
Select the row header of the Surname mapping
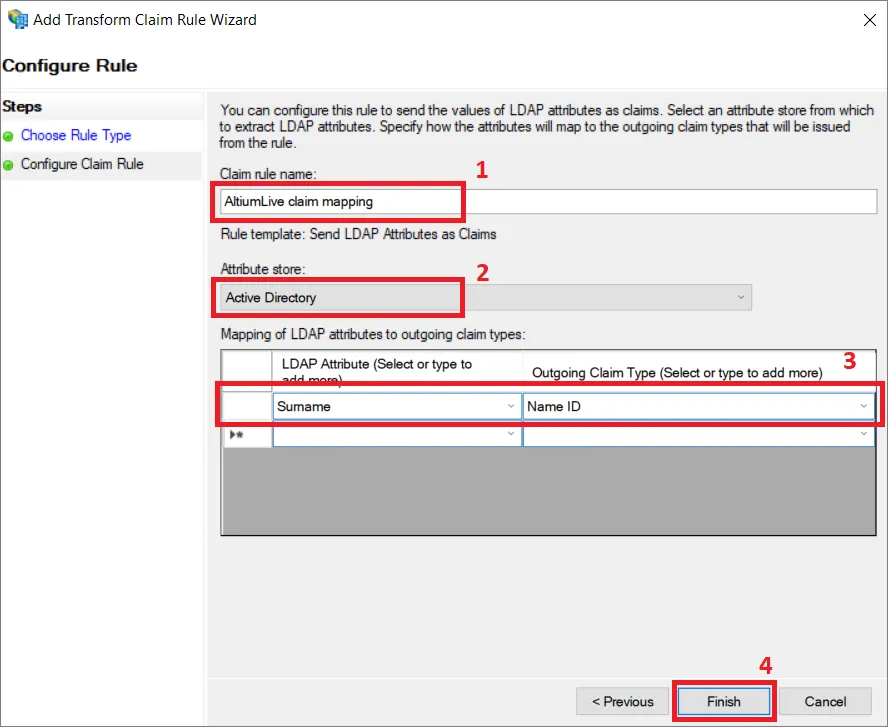(246, 407)
